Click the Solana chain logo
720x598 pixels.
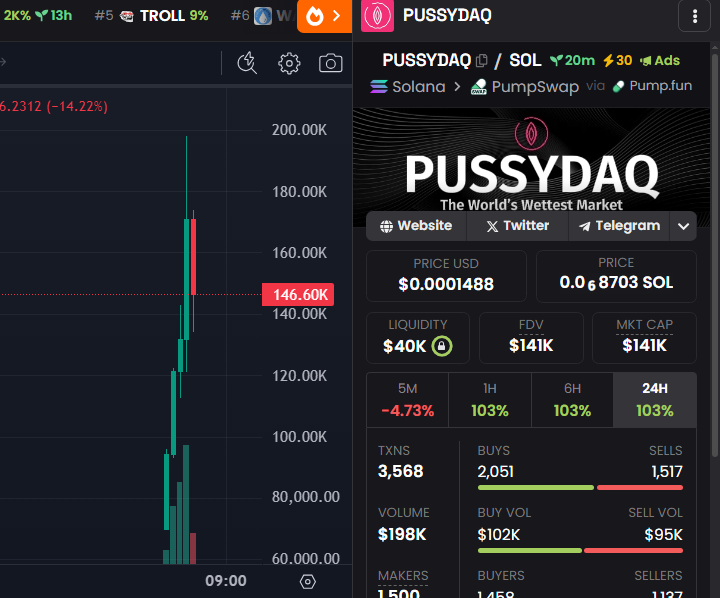[x=379, y=86]
